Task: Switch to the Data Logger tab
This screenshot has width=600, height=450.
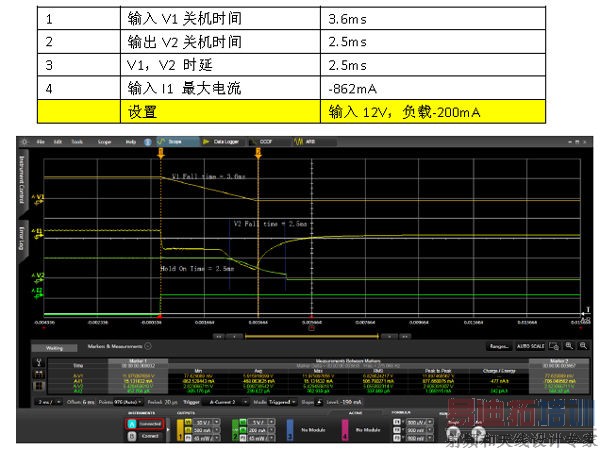Action: click(223, 142)
